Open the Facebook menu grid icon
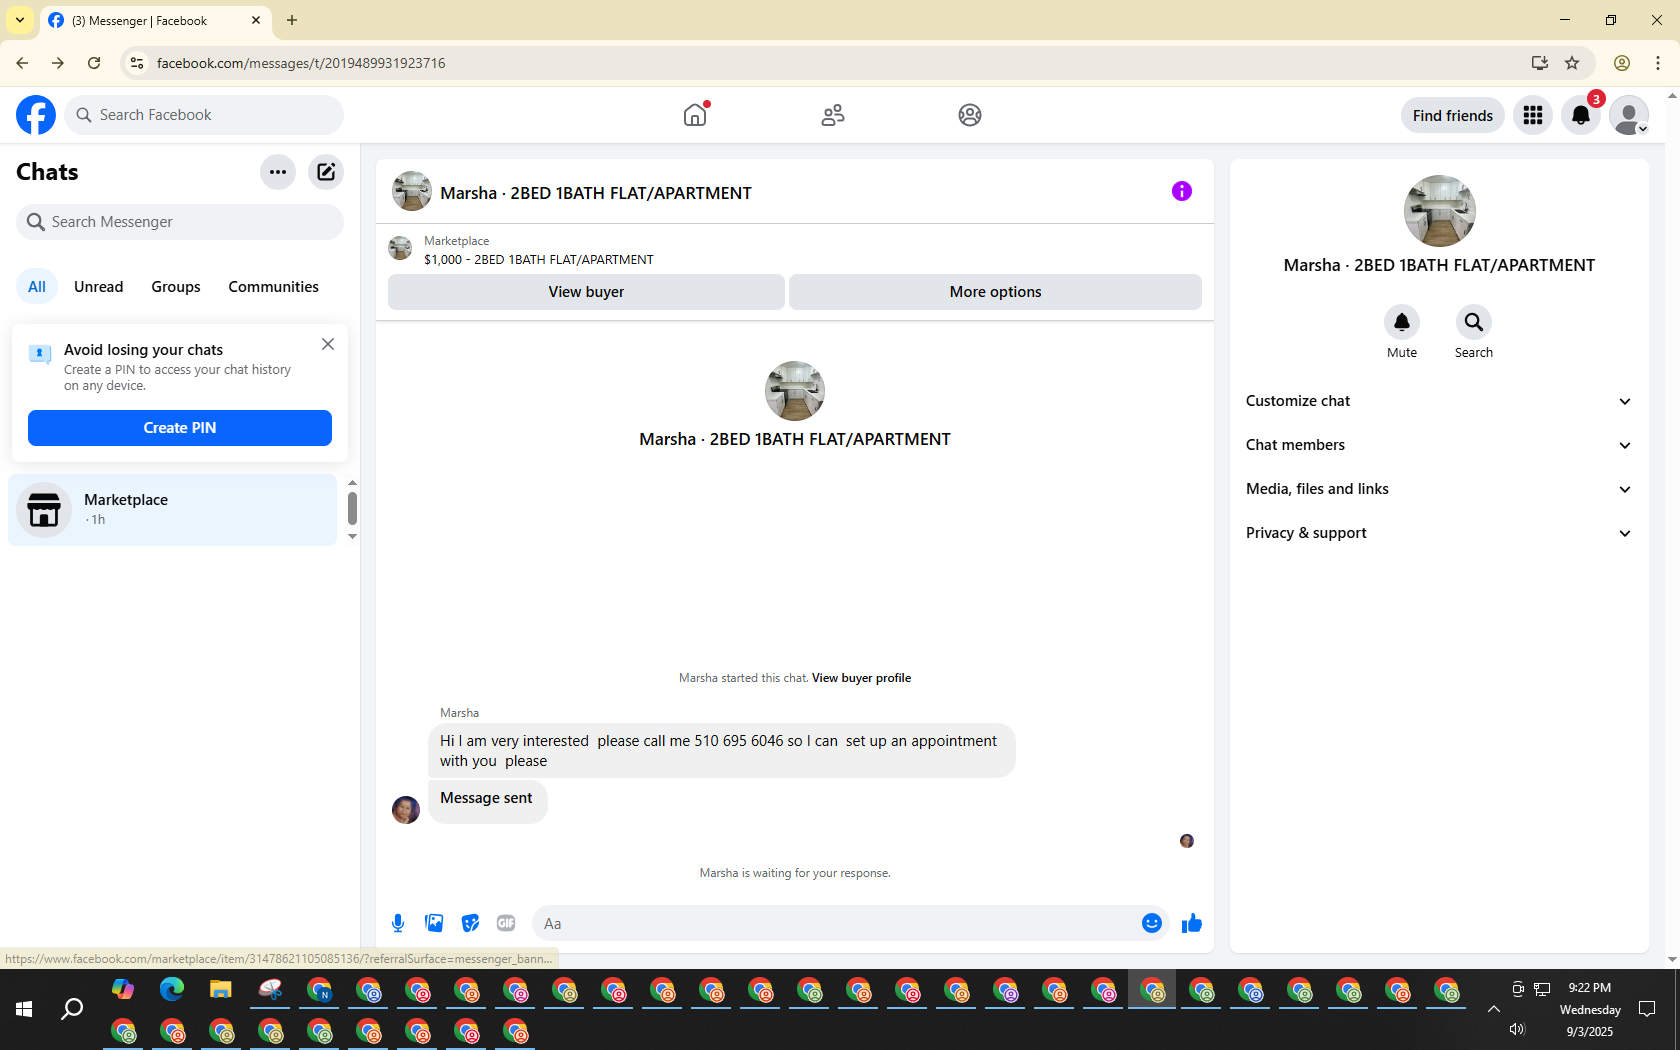 pyautogui.click(x=1533, y=115)
